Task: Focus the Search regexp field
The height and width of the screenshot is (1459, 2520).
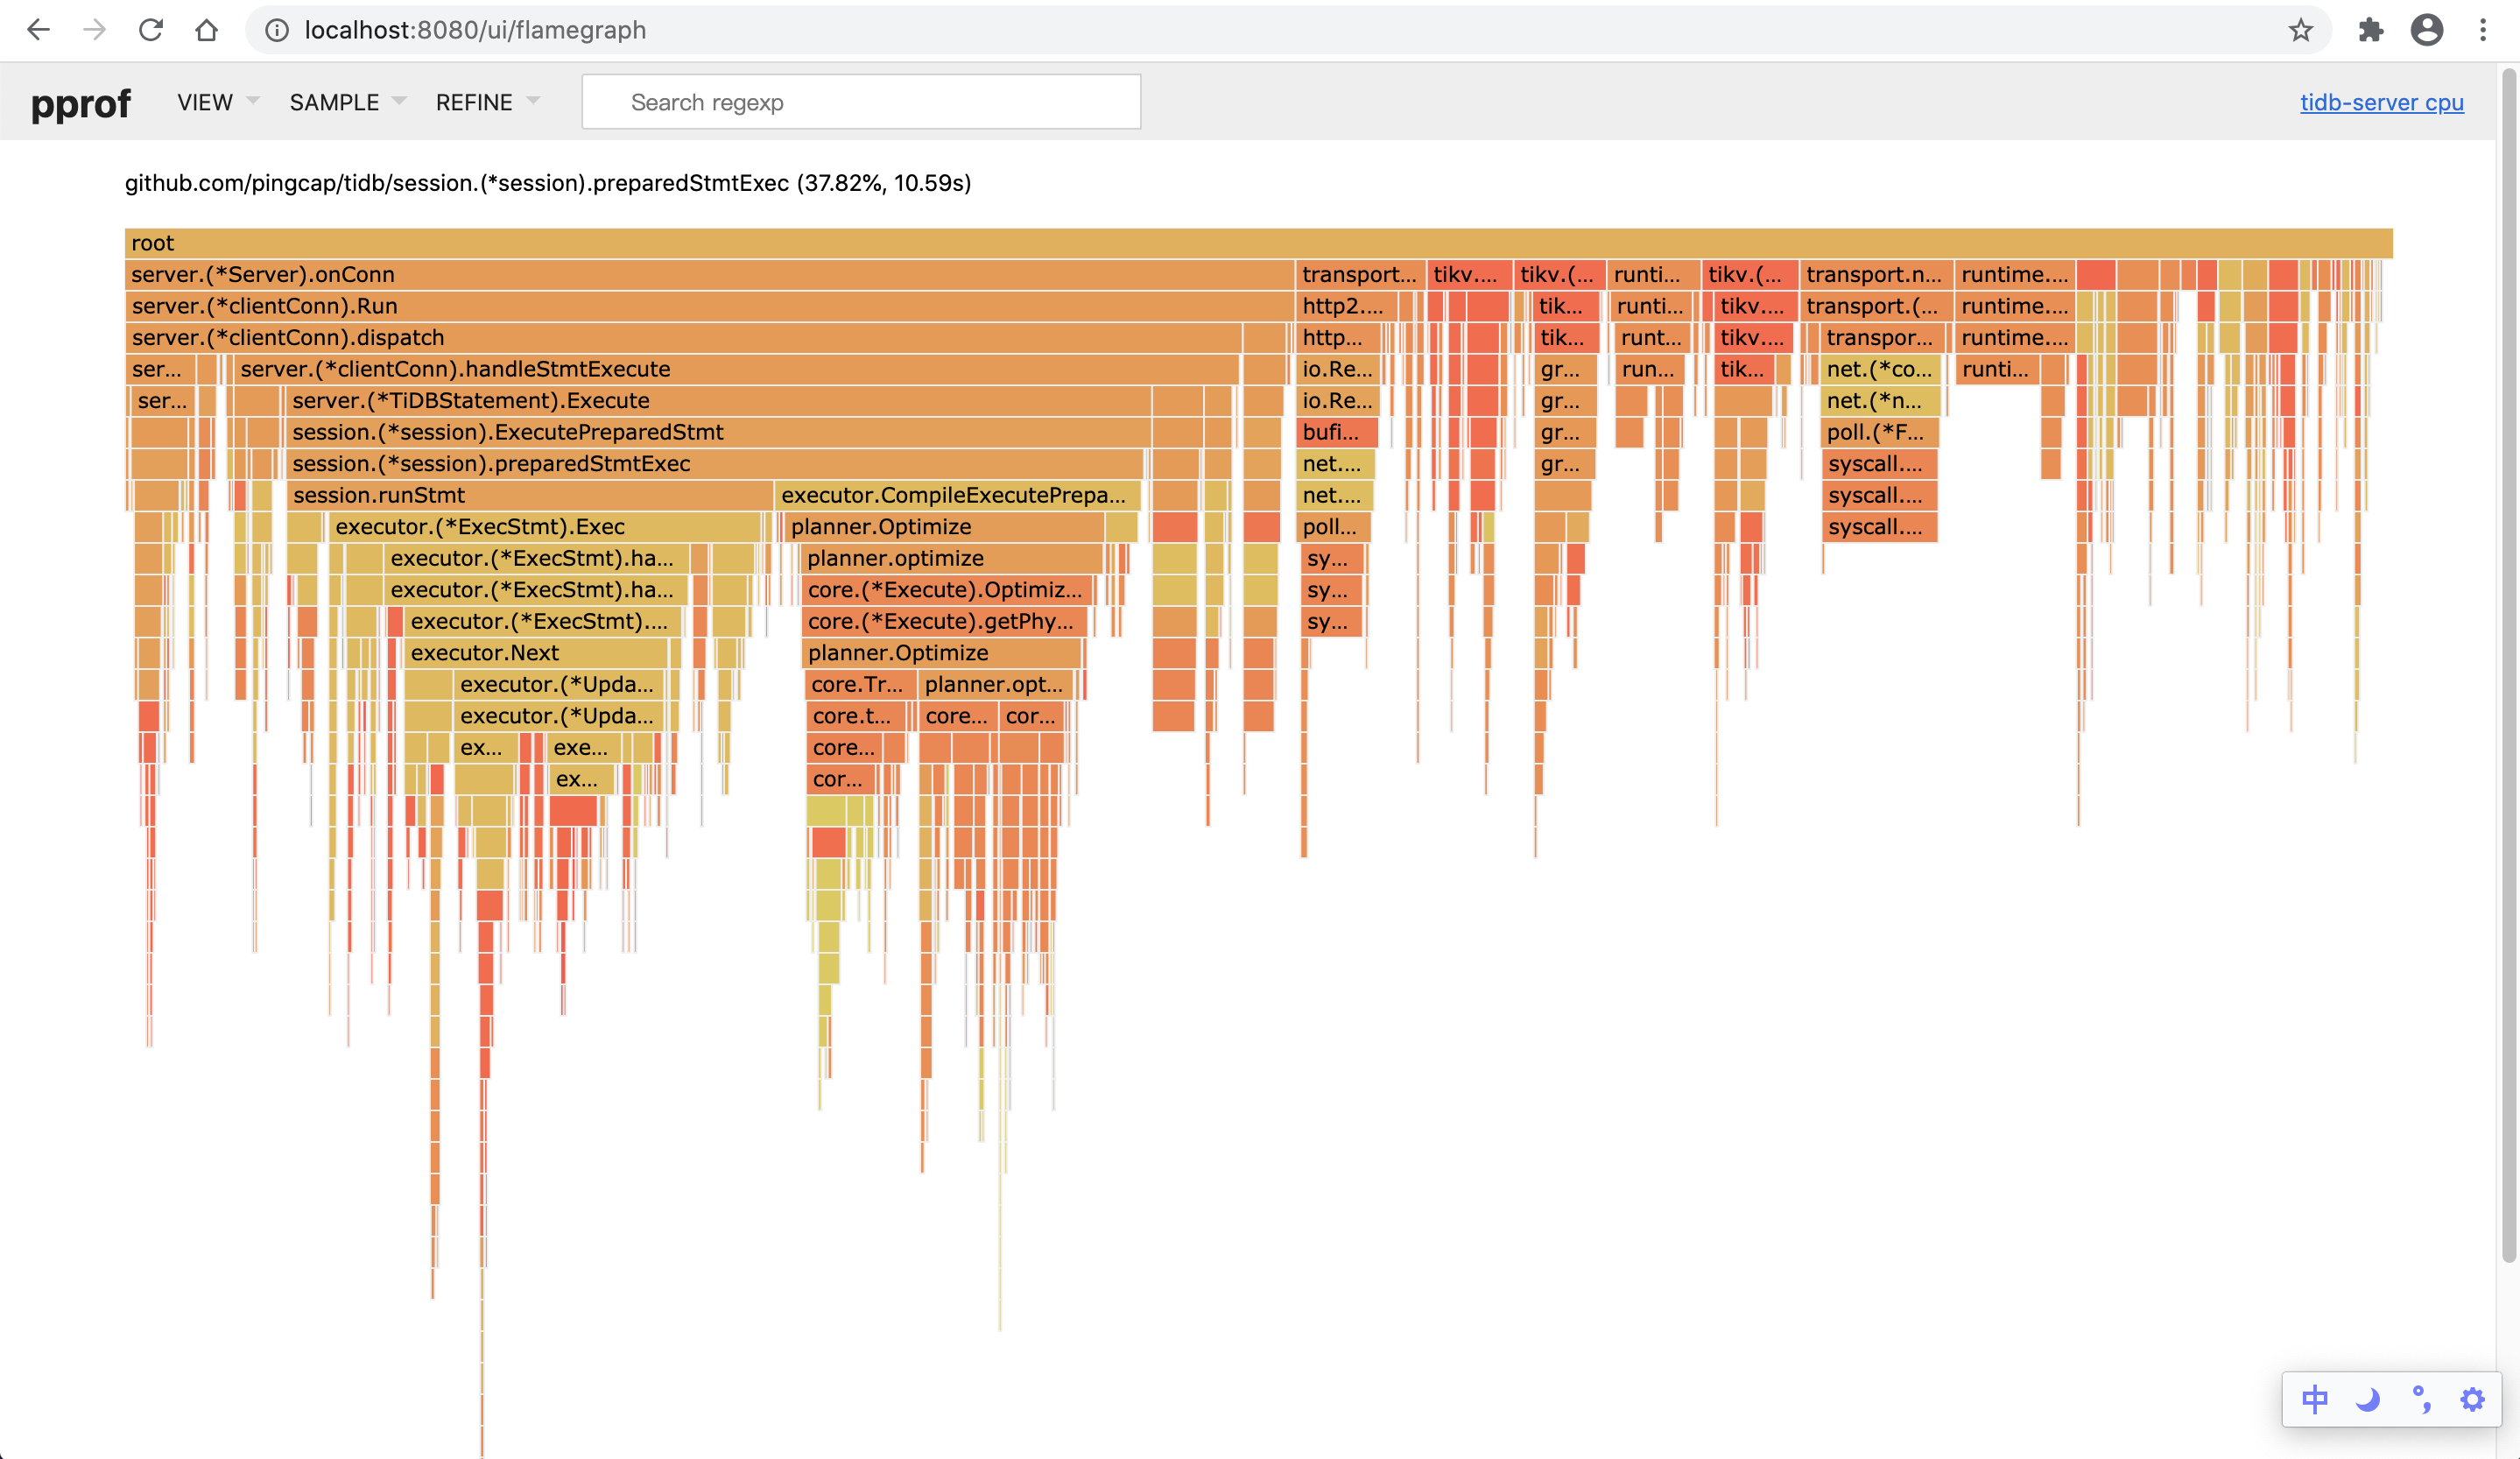Action: 861,102
